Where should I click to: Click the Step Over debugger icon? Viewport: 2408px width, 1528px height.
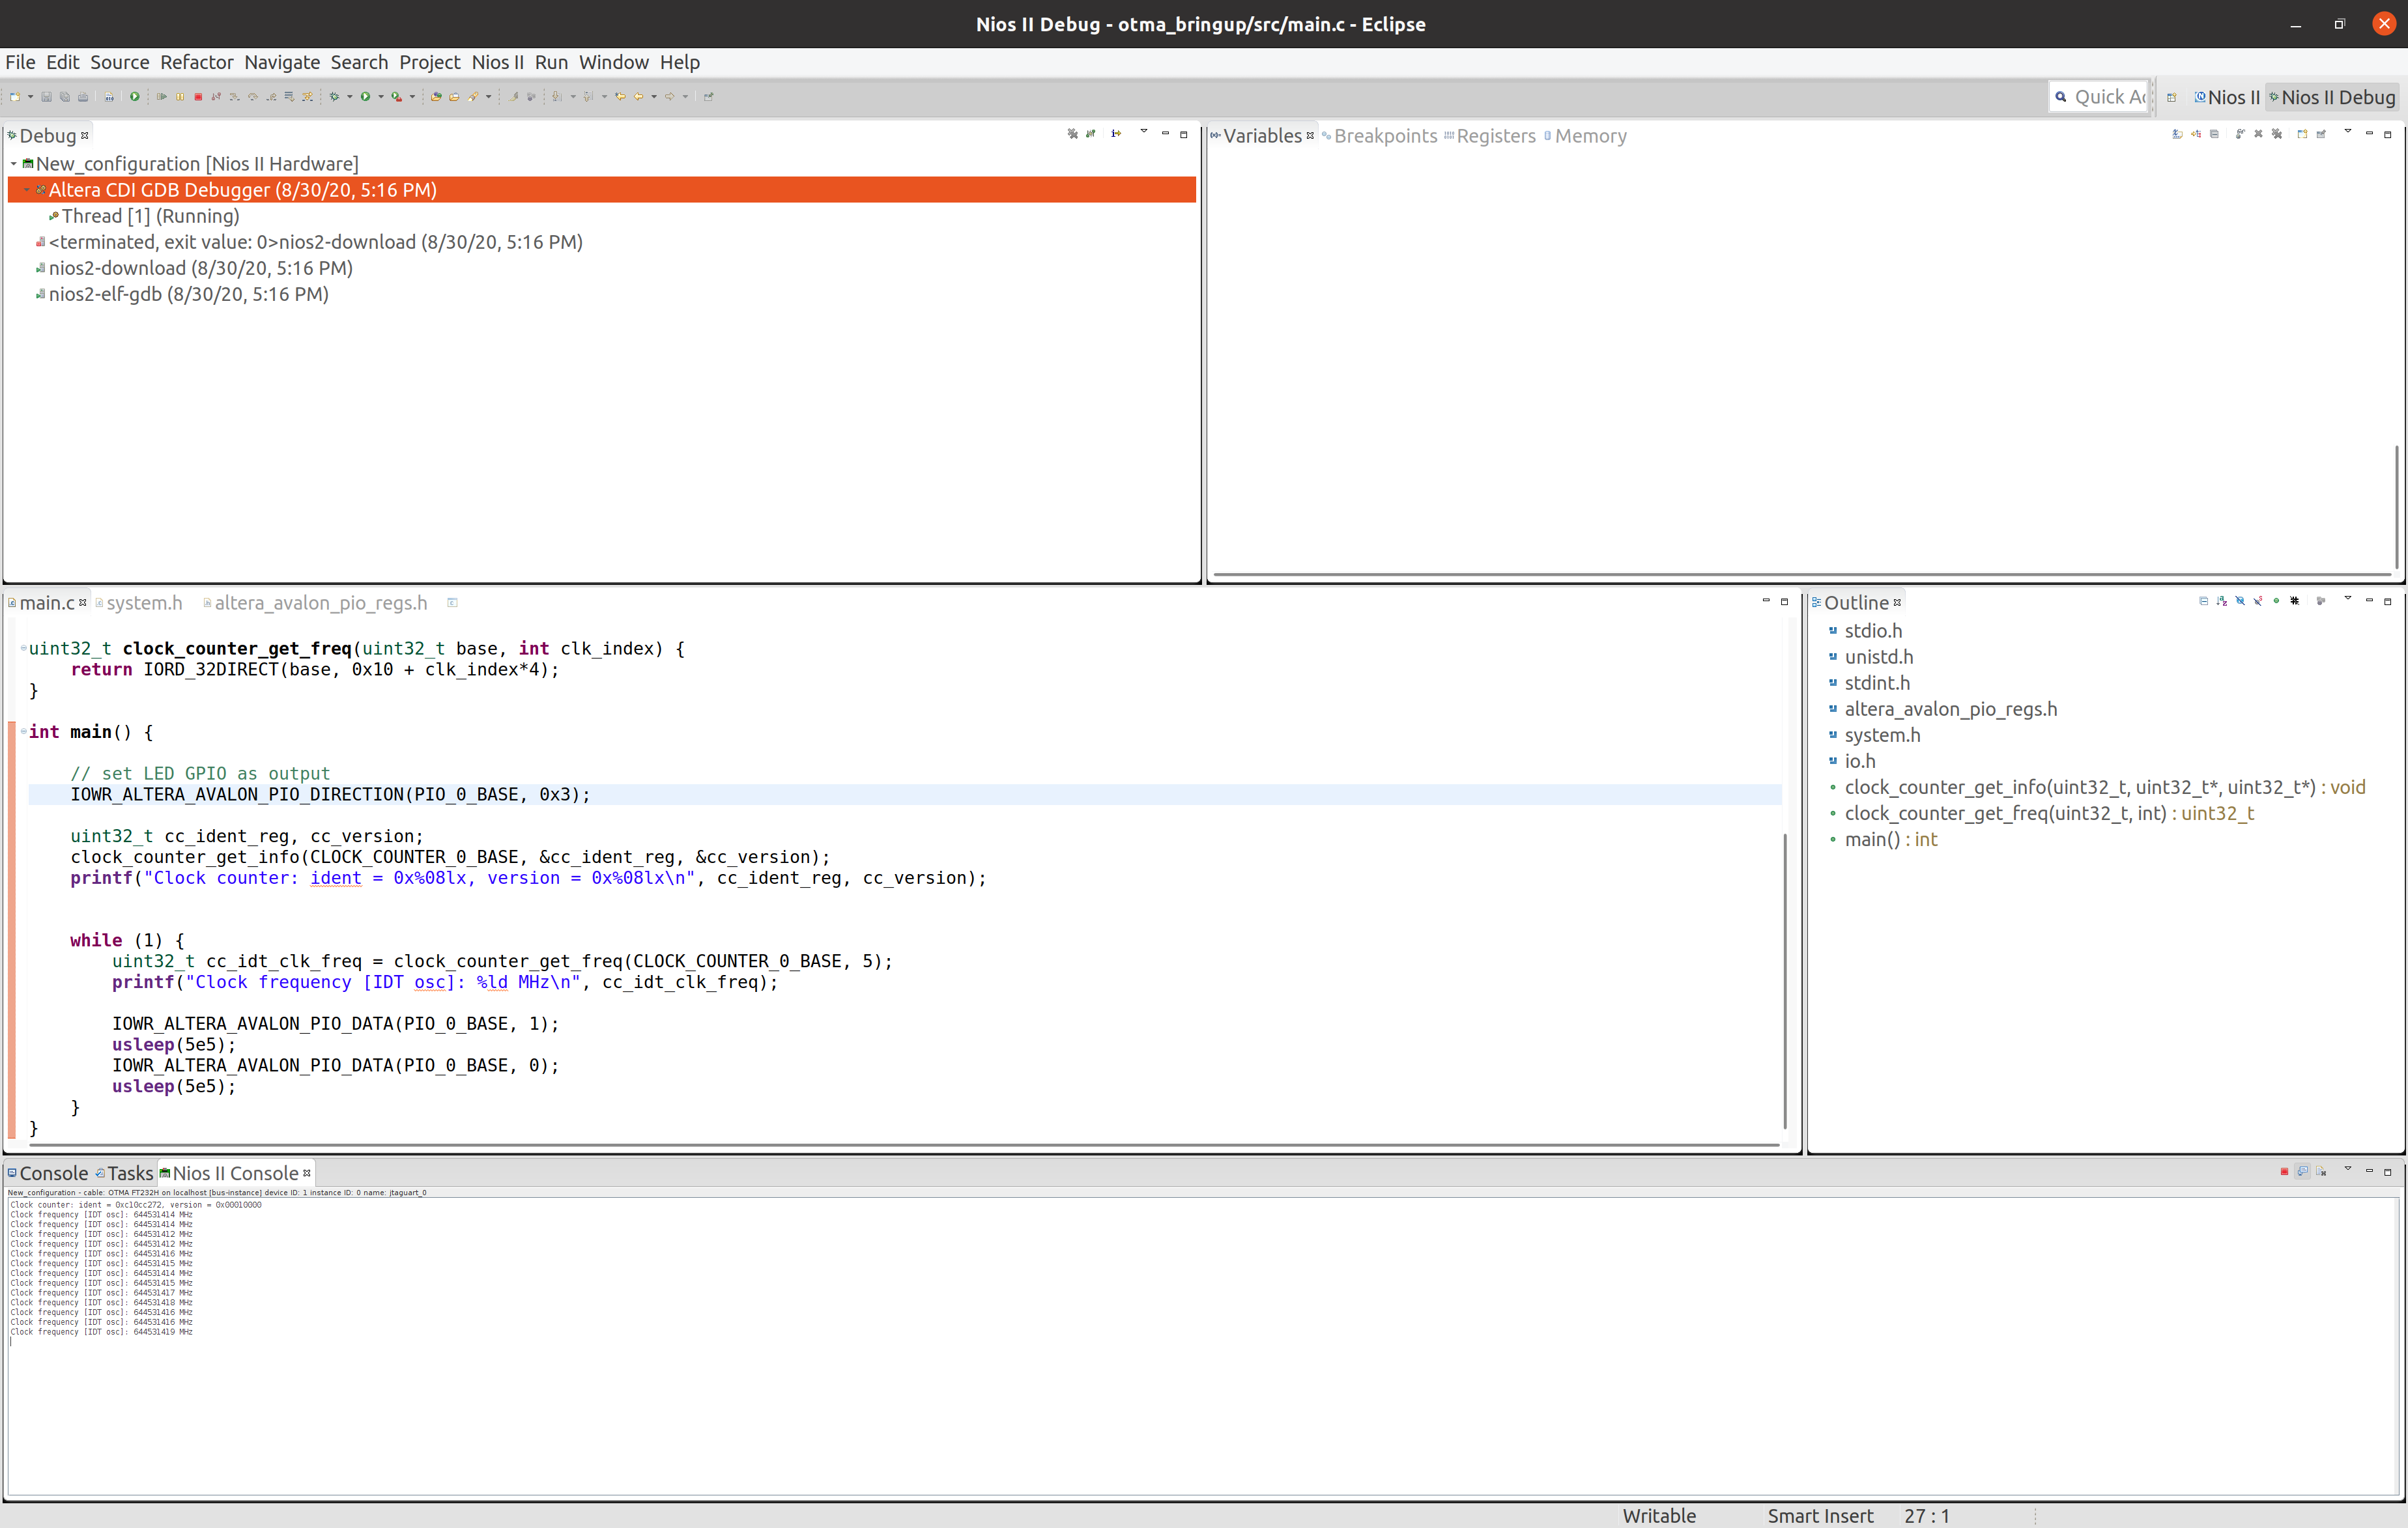coord(253,97)
